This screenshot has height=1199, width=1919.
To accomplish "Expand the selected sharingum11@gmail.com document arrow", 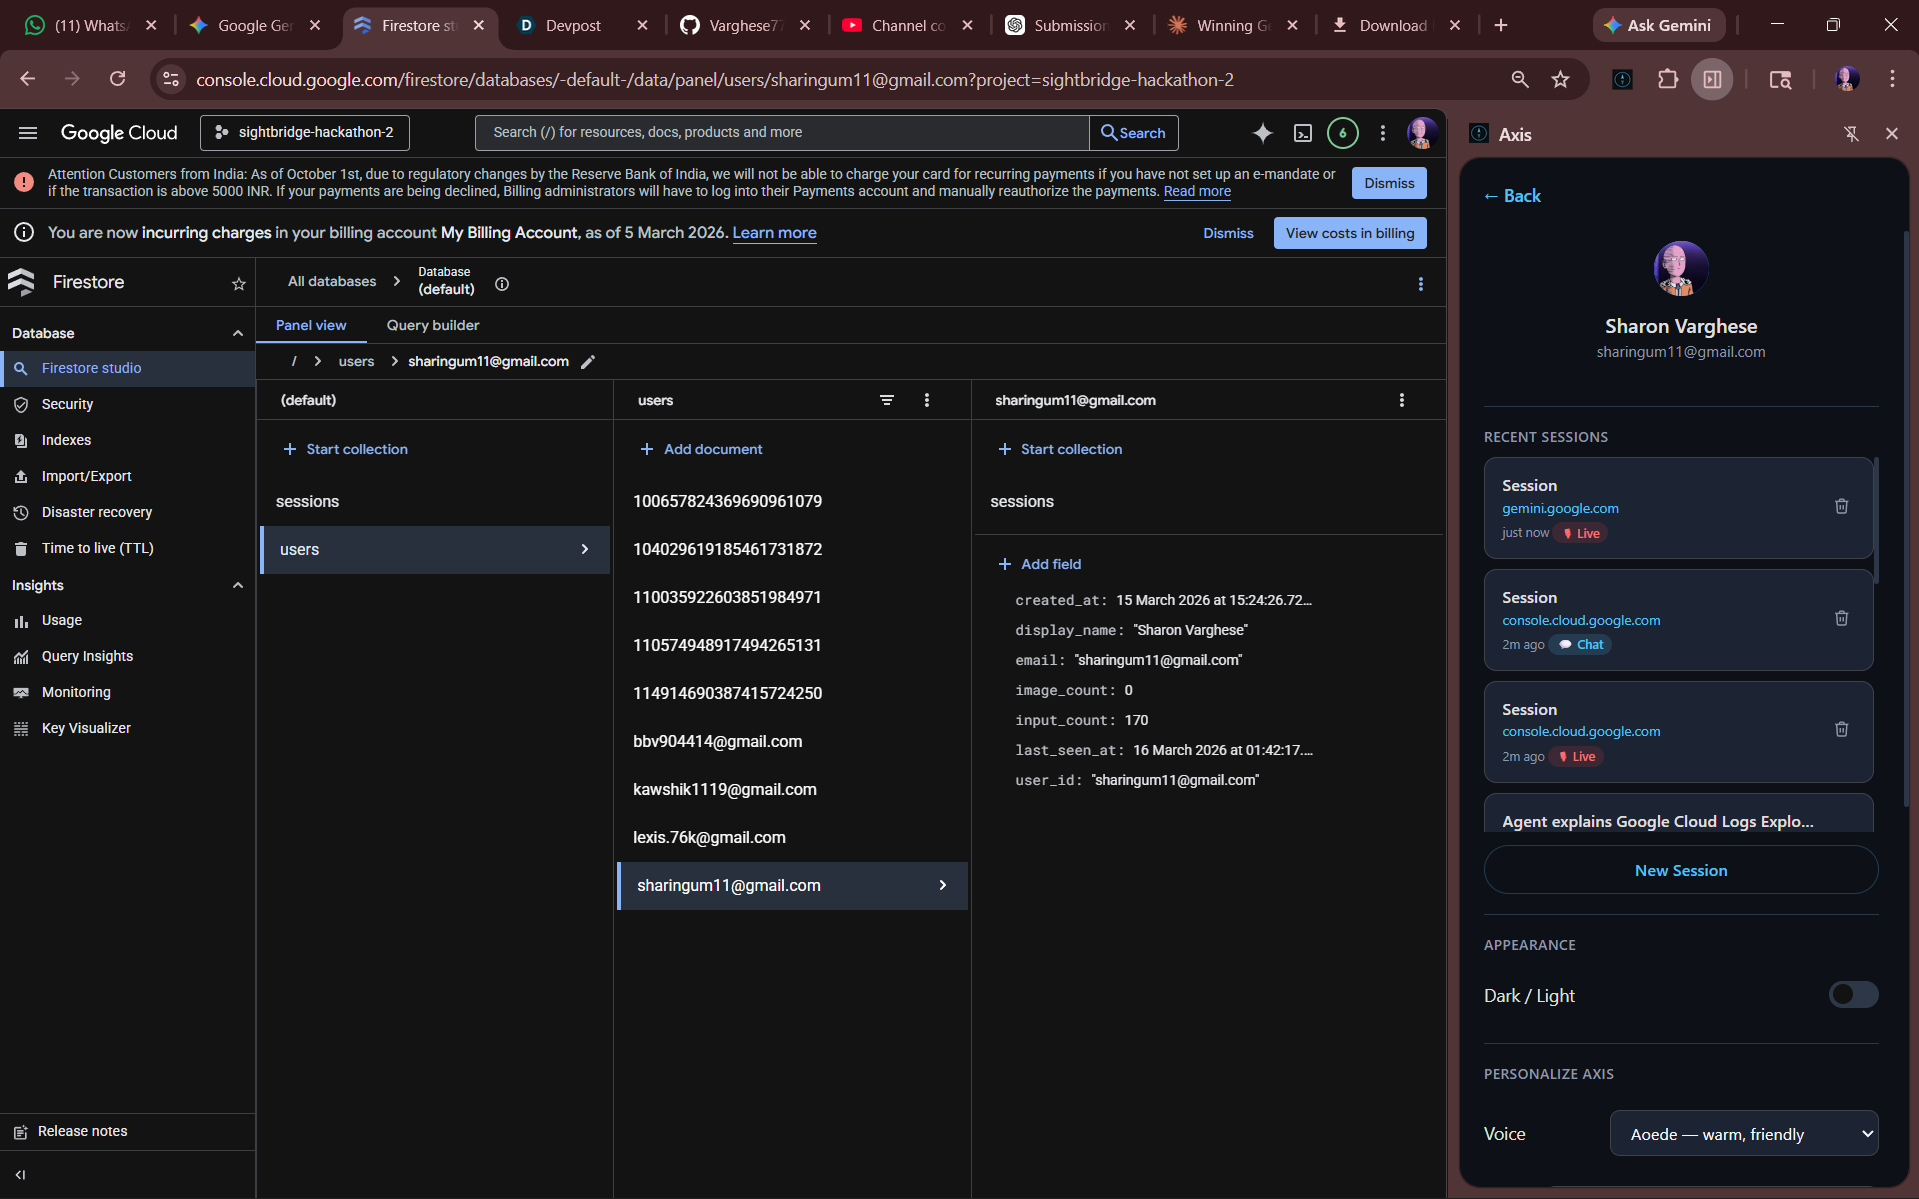I will point(942,885).
